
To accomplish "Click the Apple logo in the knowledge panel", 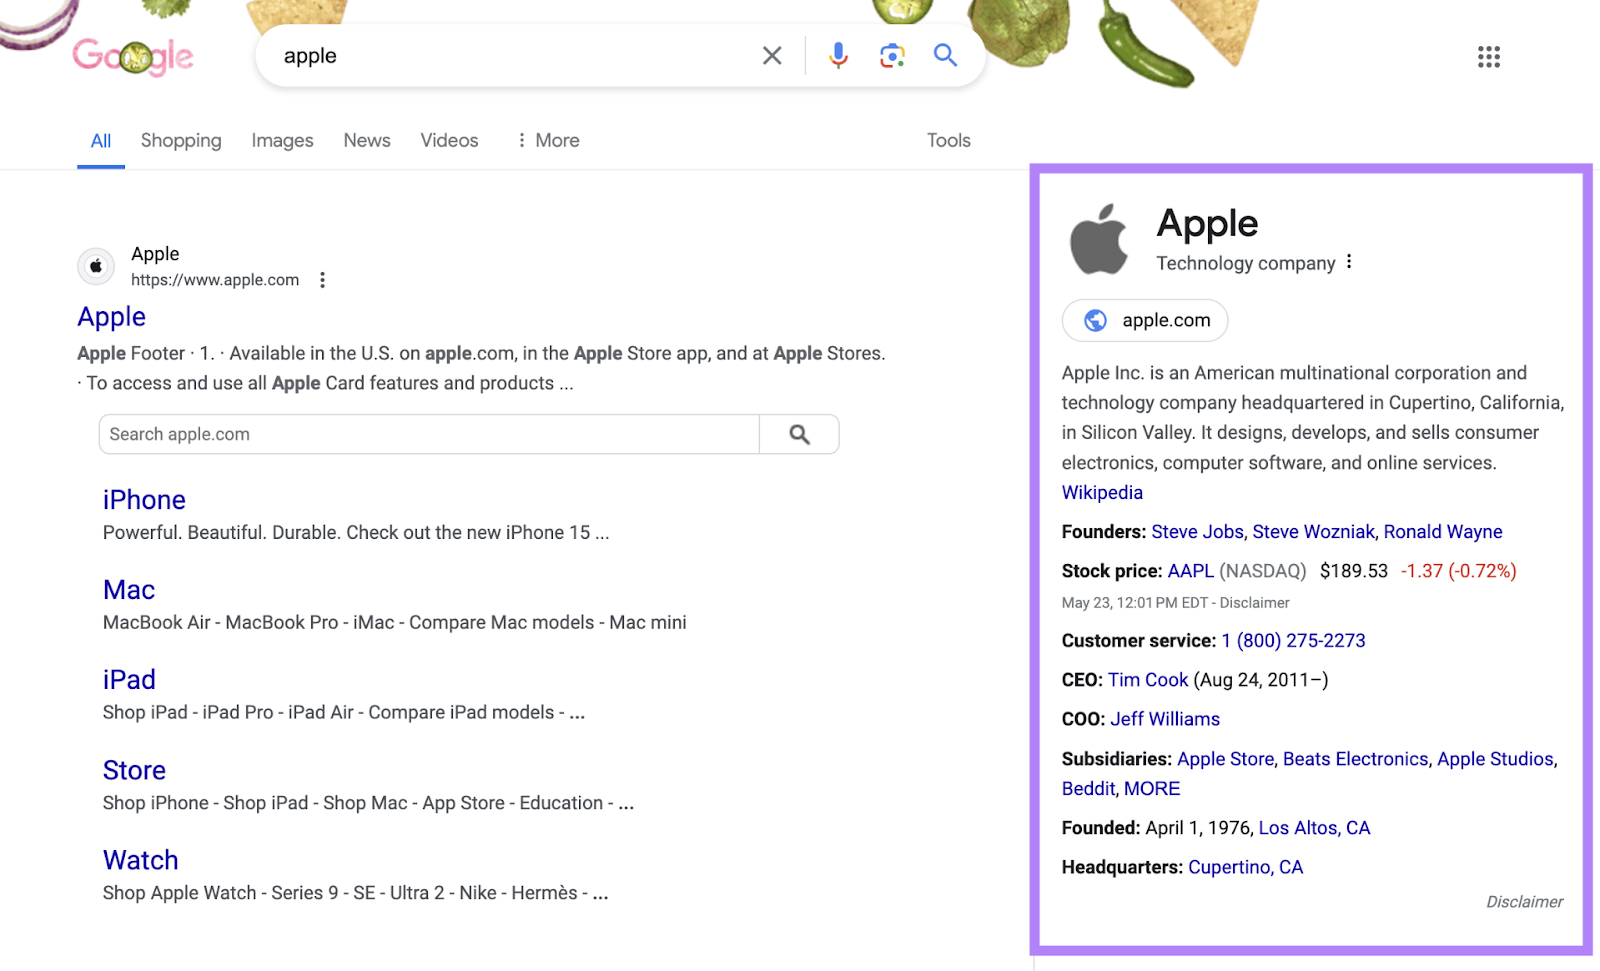I will click(1100, 238).
